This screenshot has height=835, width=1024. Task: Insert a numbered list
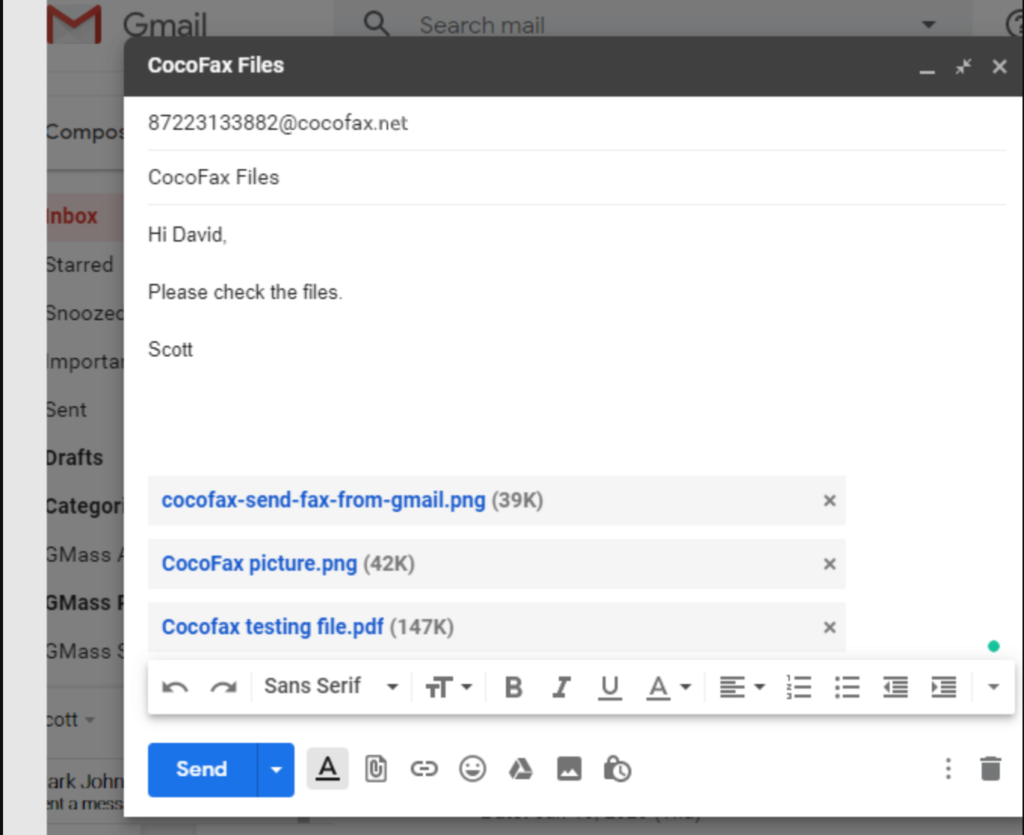(x=799, y=687)
